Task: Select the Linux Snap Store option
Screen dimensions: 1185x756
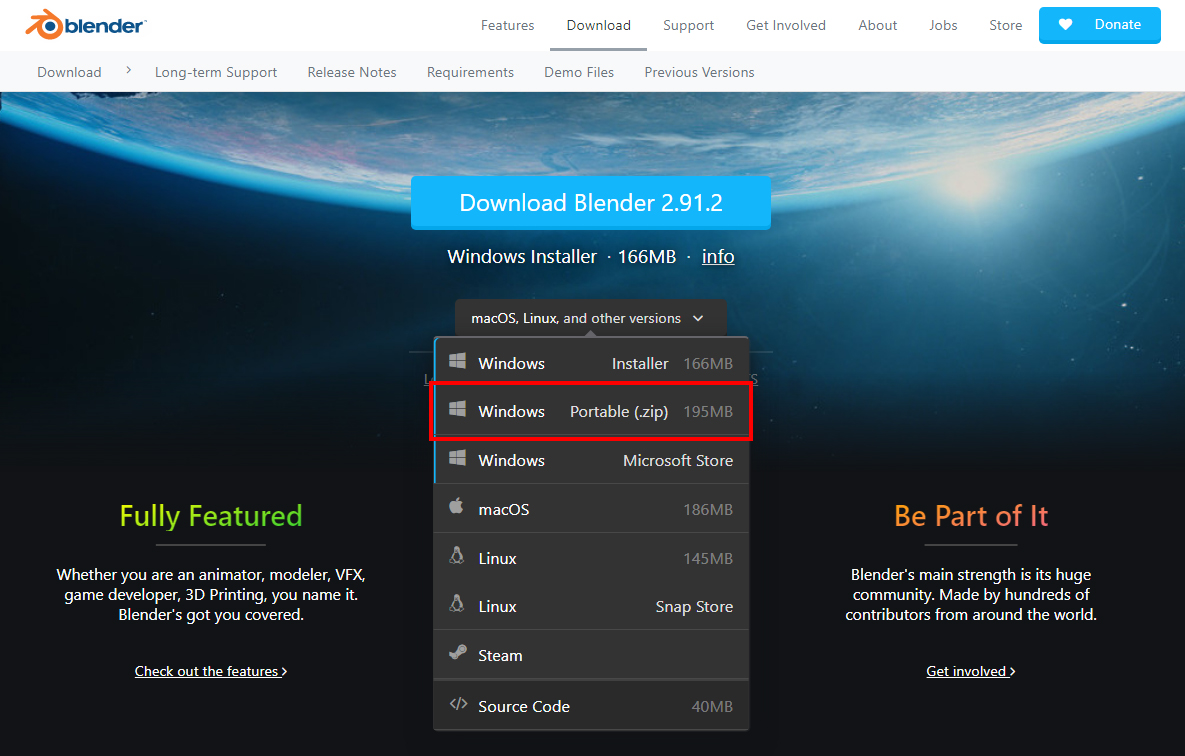Action: (591, 606)
